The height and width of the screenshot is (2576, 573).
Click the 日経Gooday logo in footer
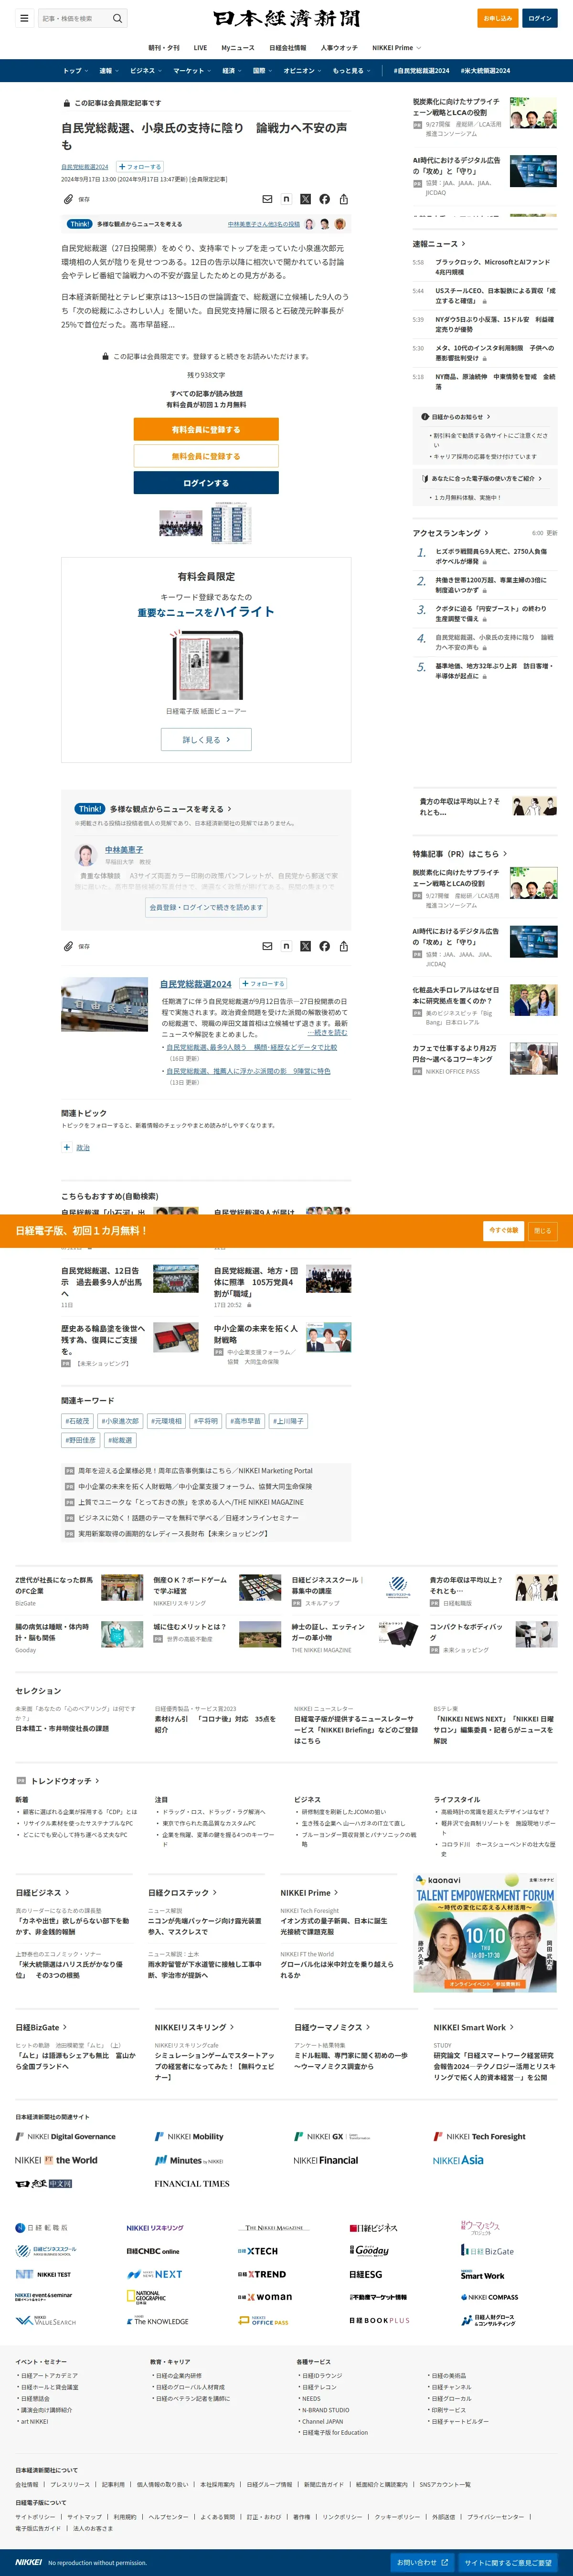click(x=369, y=2251)
